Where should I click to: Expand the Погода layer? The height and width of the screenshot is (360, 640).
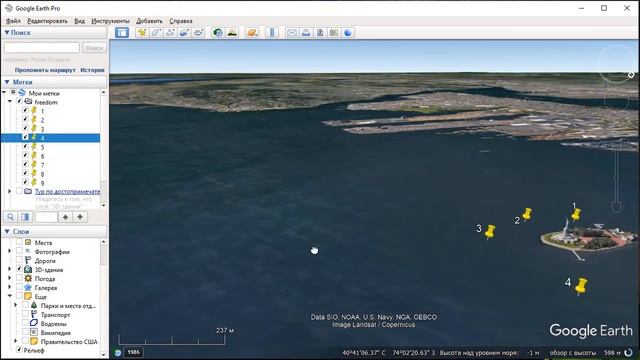click(10, 278)
